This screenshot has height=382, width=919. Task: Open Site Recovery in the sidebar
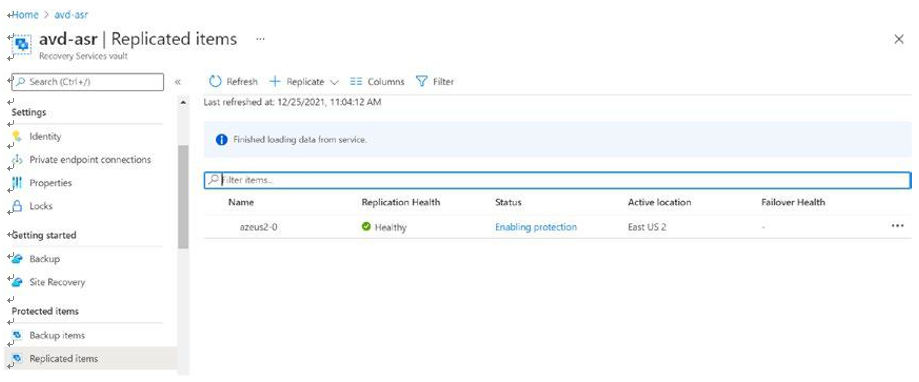(x=57, y=282)
